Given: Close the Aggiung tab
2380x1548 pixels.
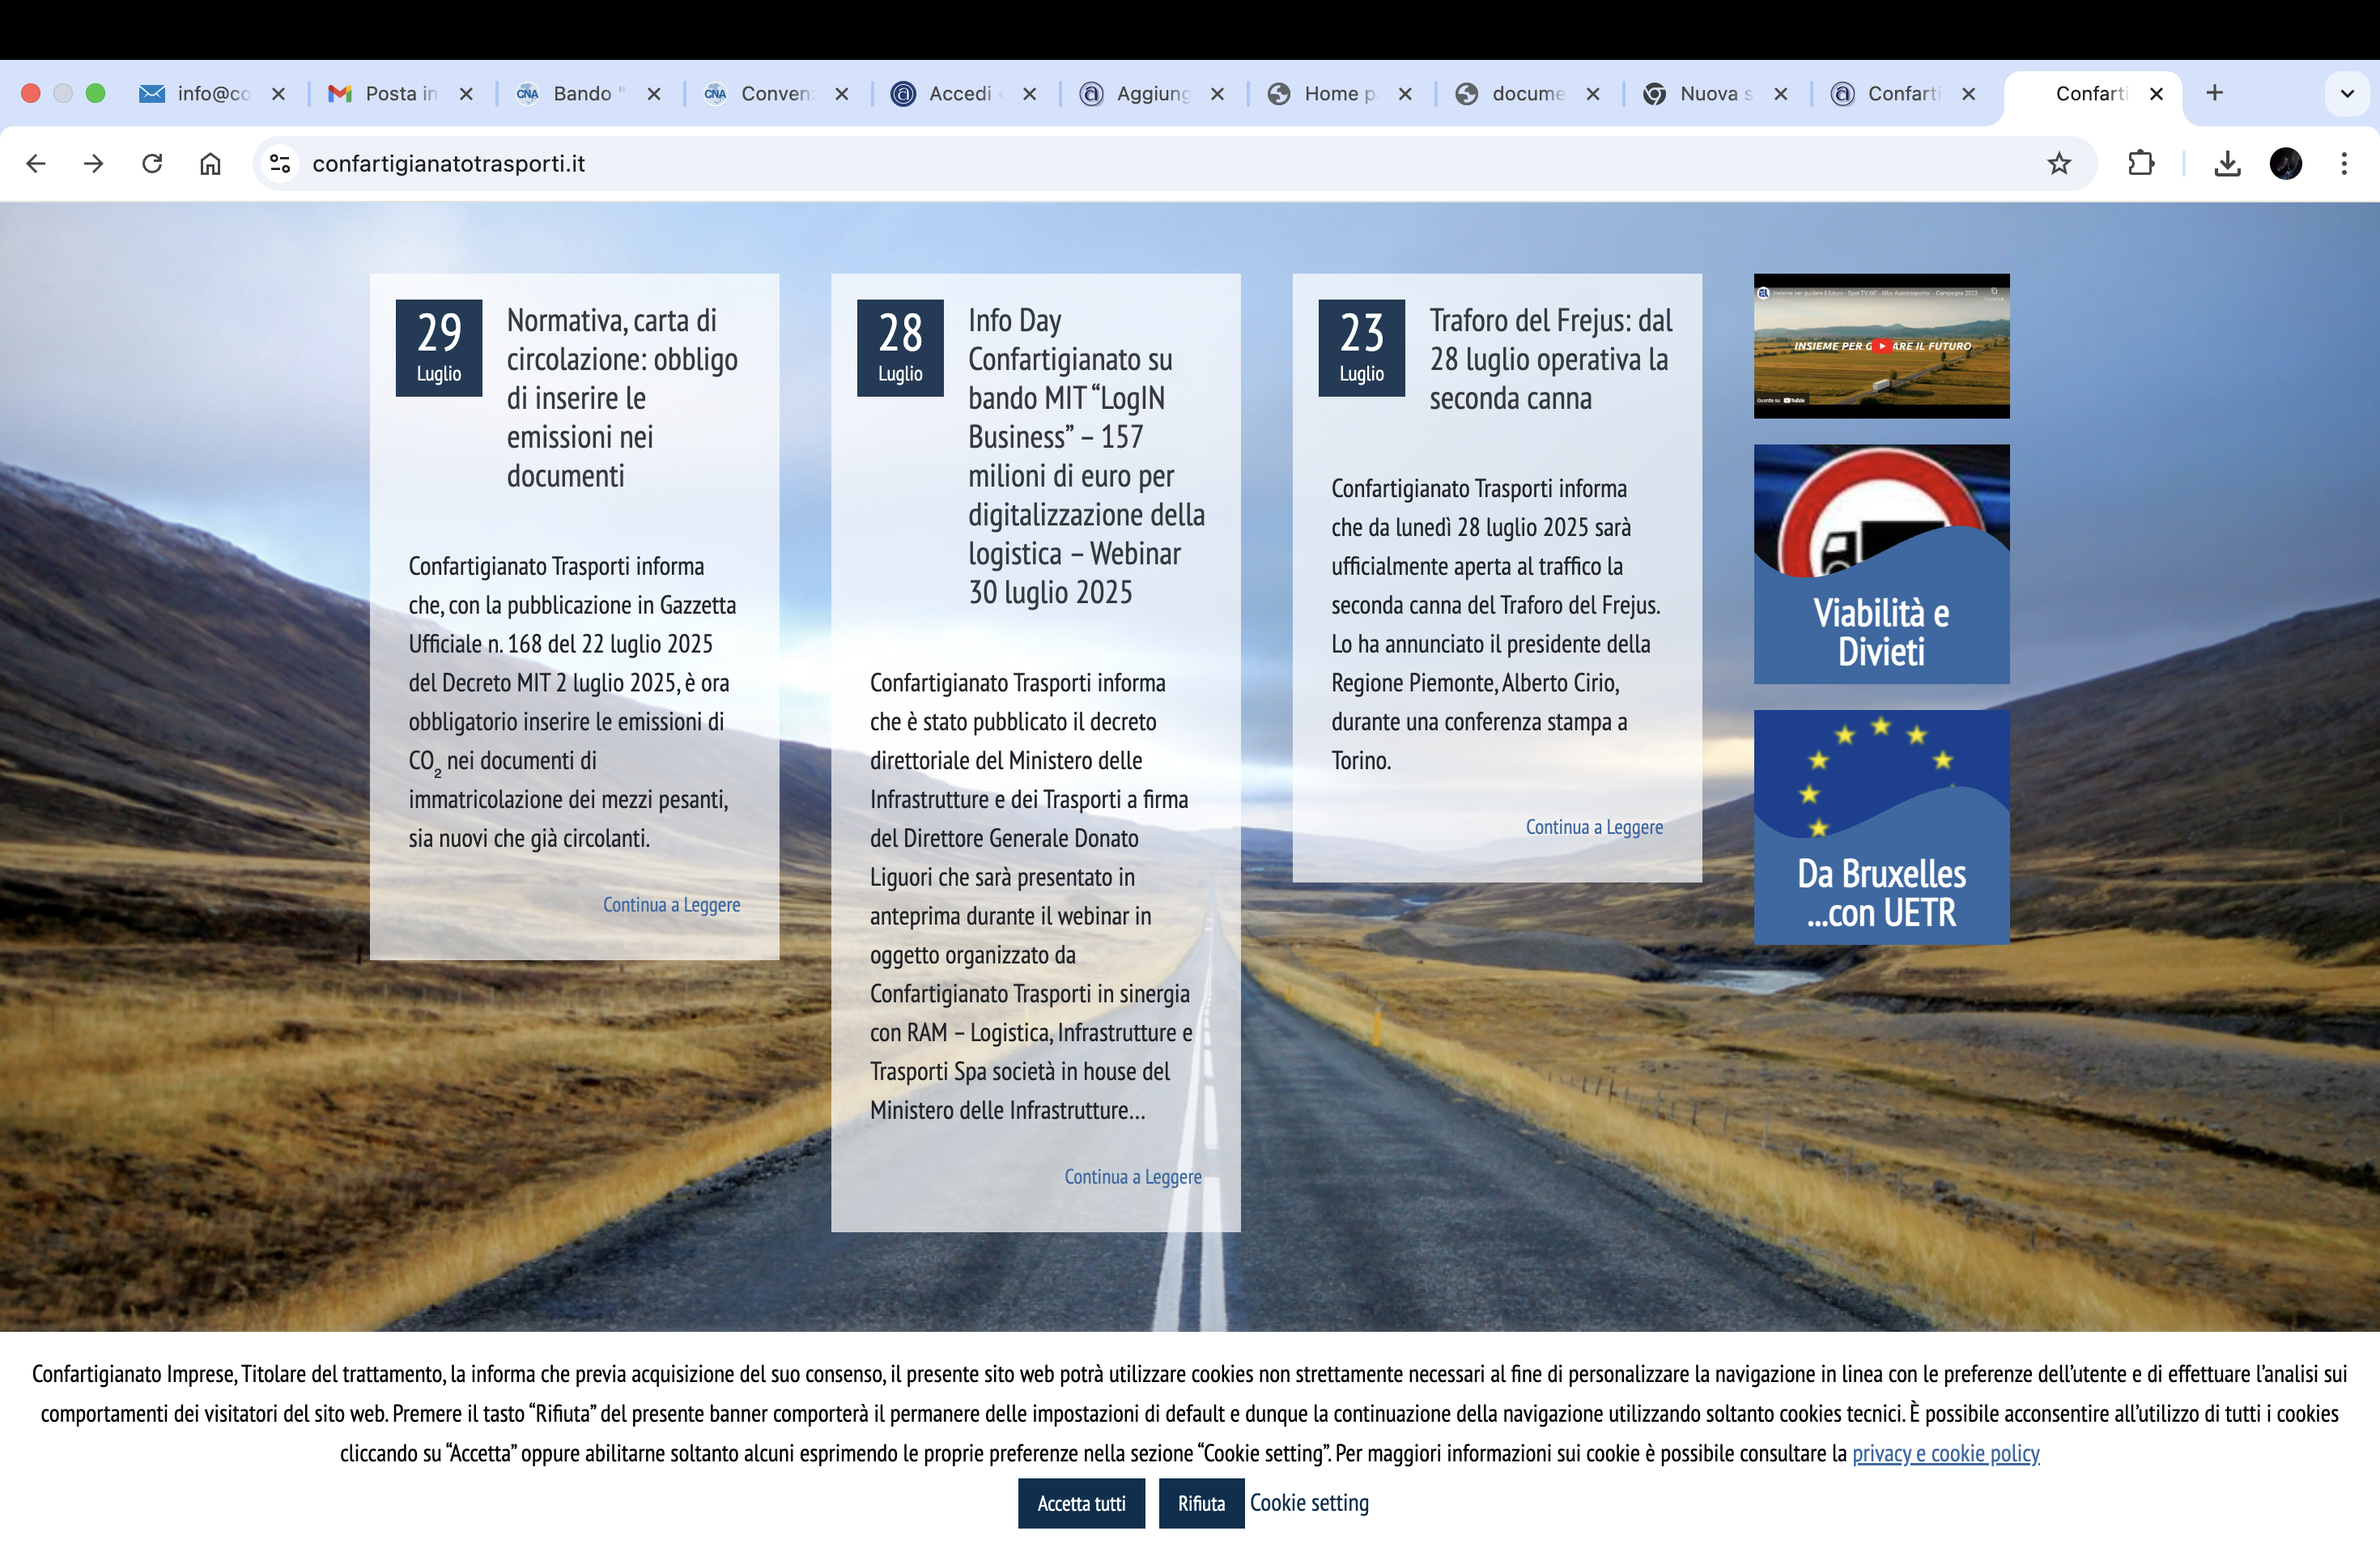Looking at the screenshot, I should tap(1218, 93).
